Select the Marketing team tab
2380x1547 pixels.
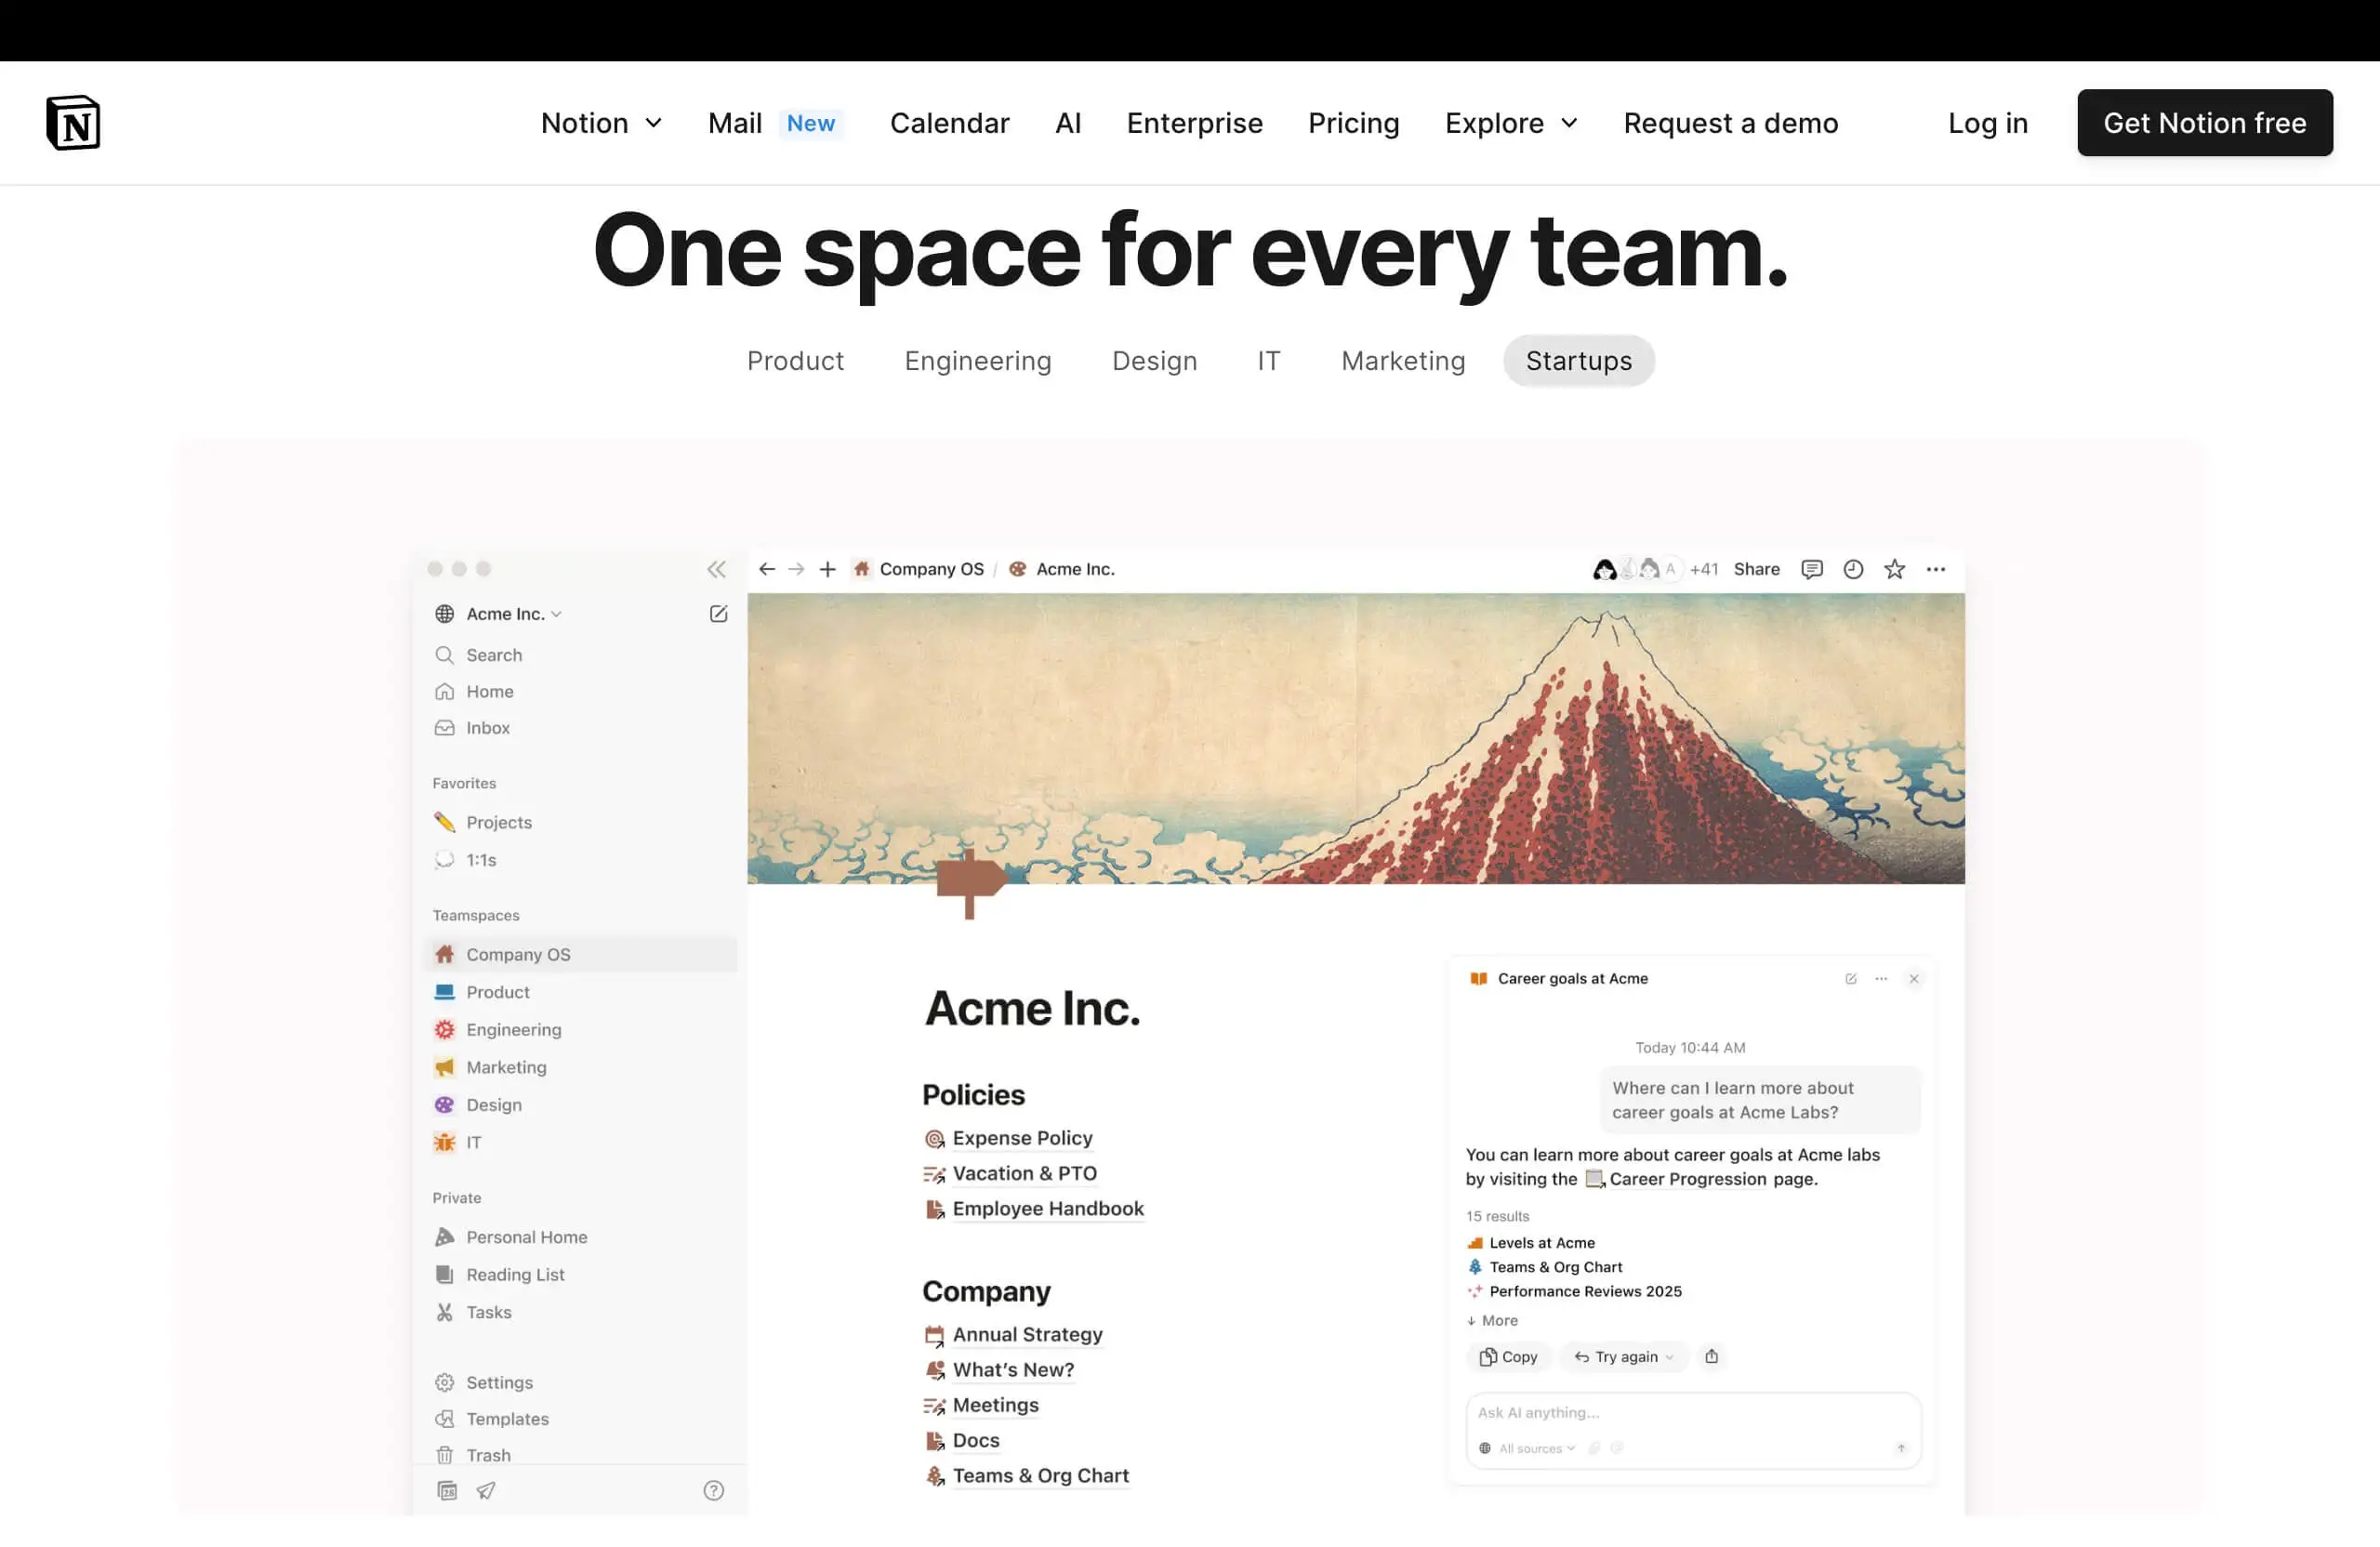[x=1403, y=360]
